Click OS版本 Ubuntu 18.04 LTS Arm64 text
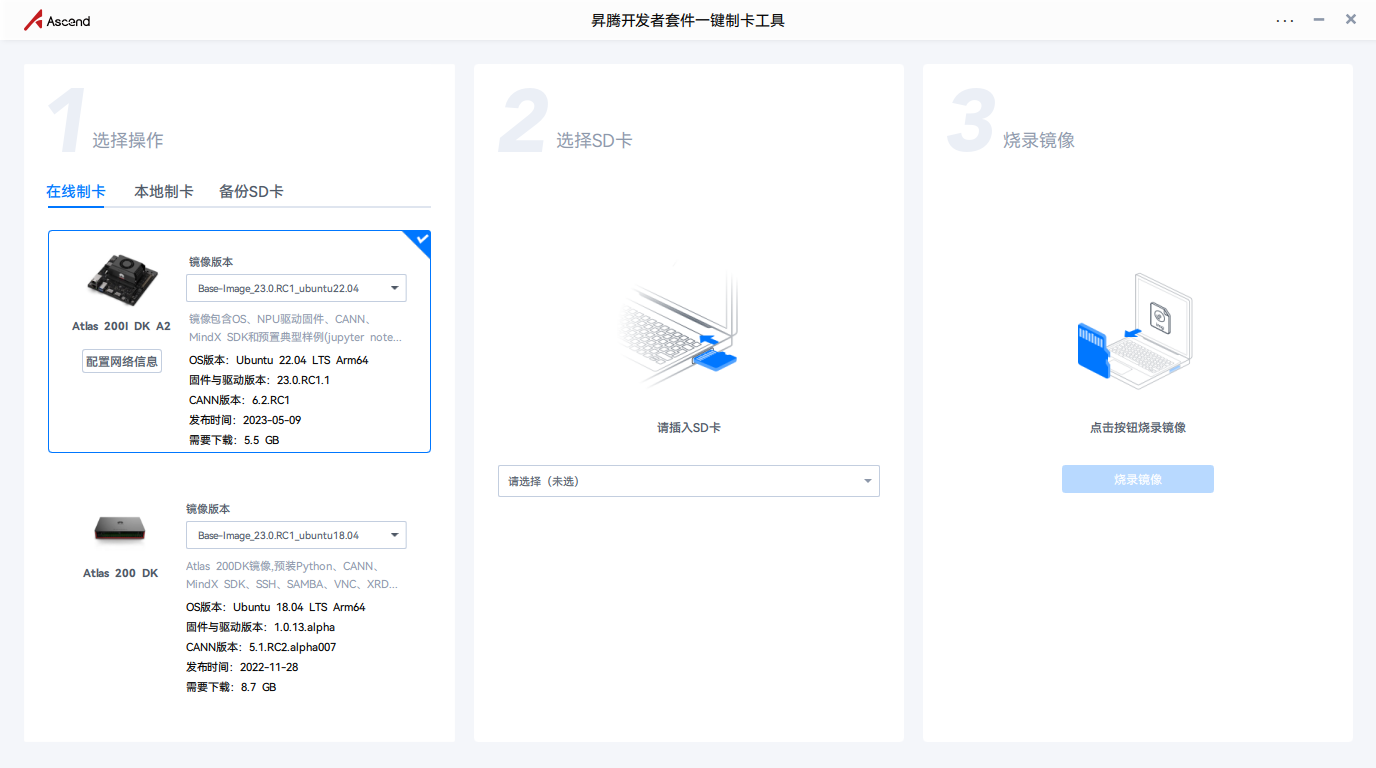 276,607
